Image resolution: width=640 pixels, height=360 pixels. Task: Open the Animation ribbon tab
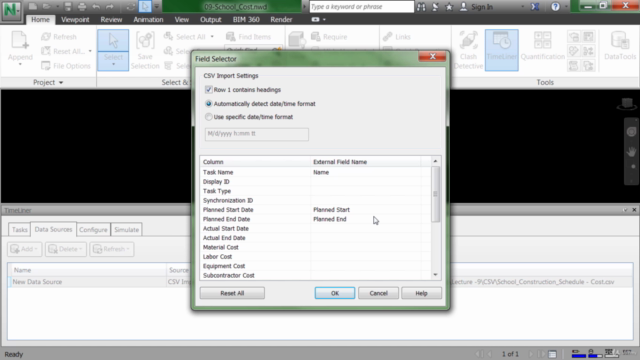click(x=148, y=20)
